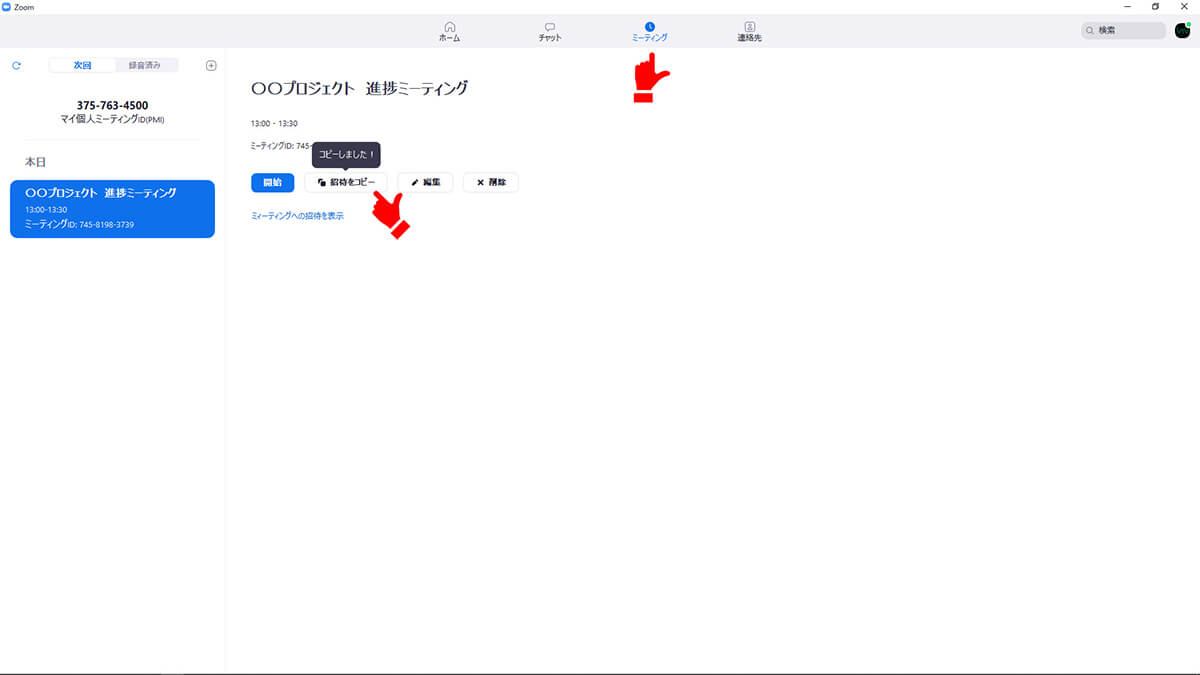
Task: Minimize the Zoom window
Action: pyautogui.click(x=1125, y=6)
